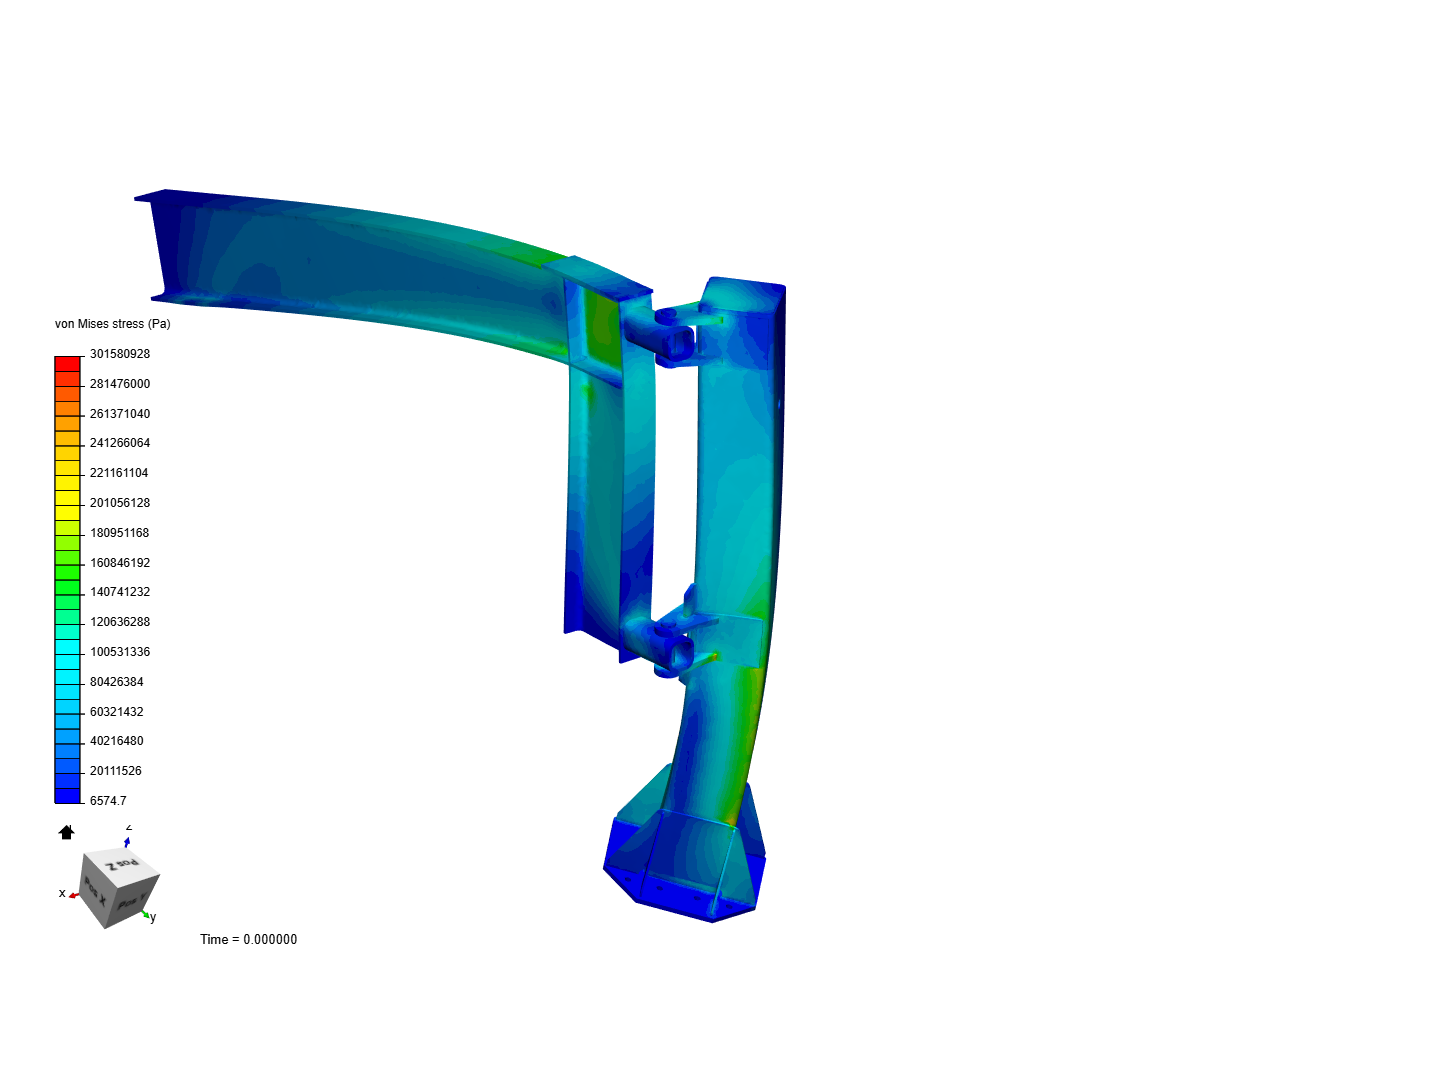Image resolution: width=1440 pixels, height=1080 pixels.
Task: Click the x axis letter label
Action: click(62, 893)
